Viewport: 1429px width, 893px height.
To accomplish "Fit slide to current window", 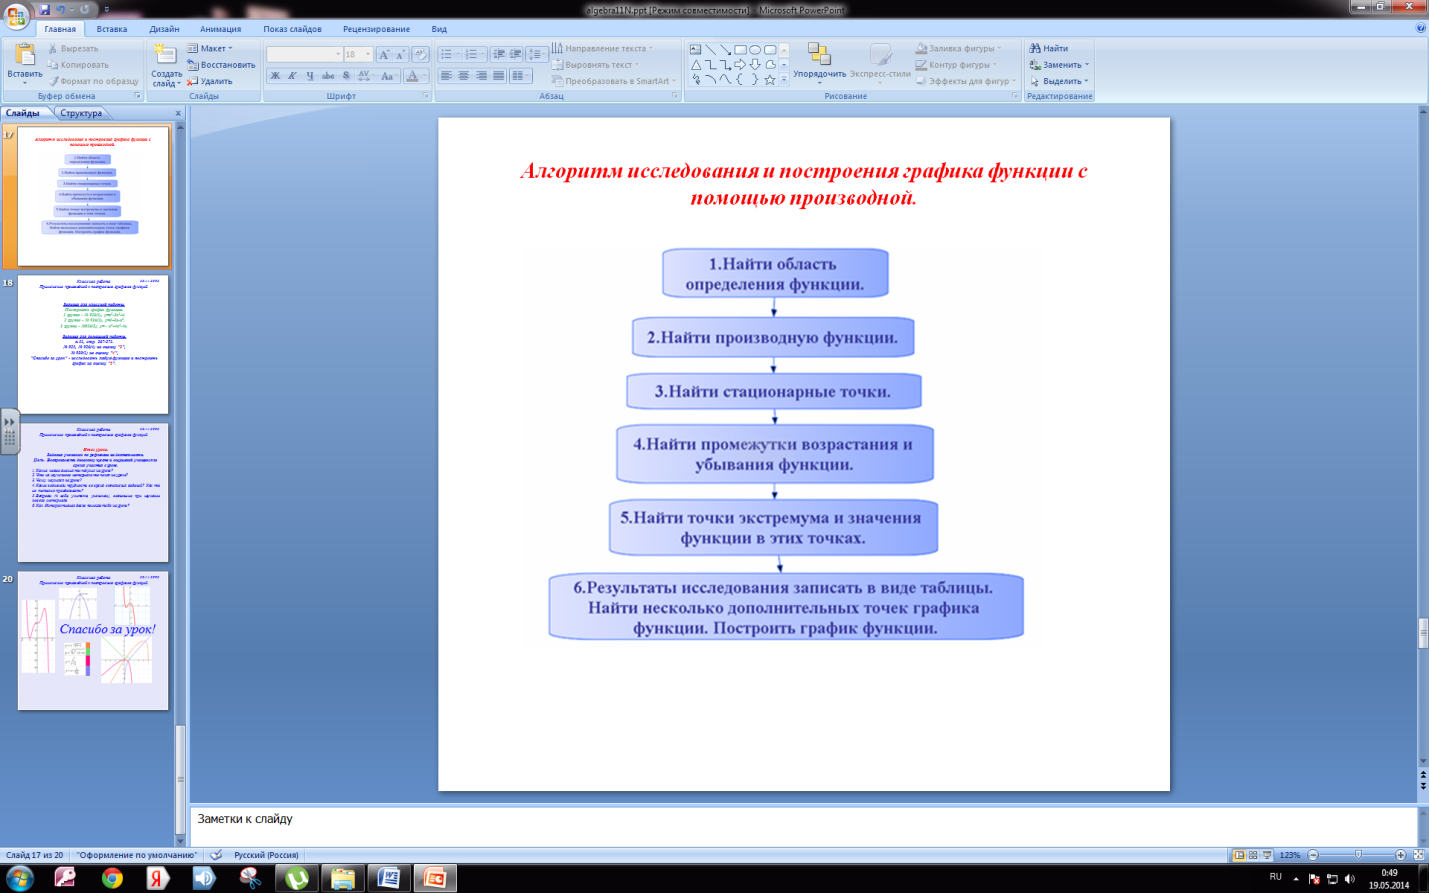I will click(x=1418, y=855).
